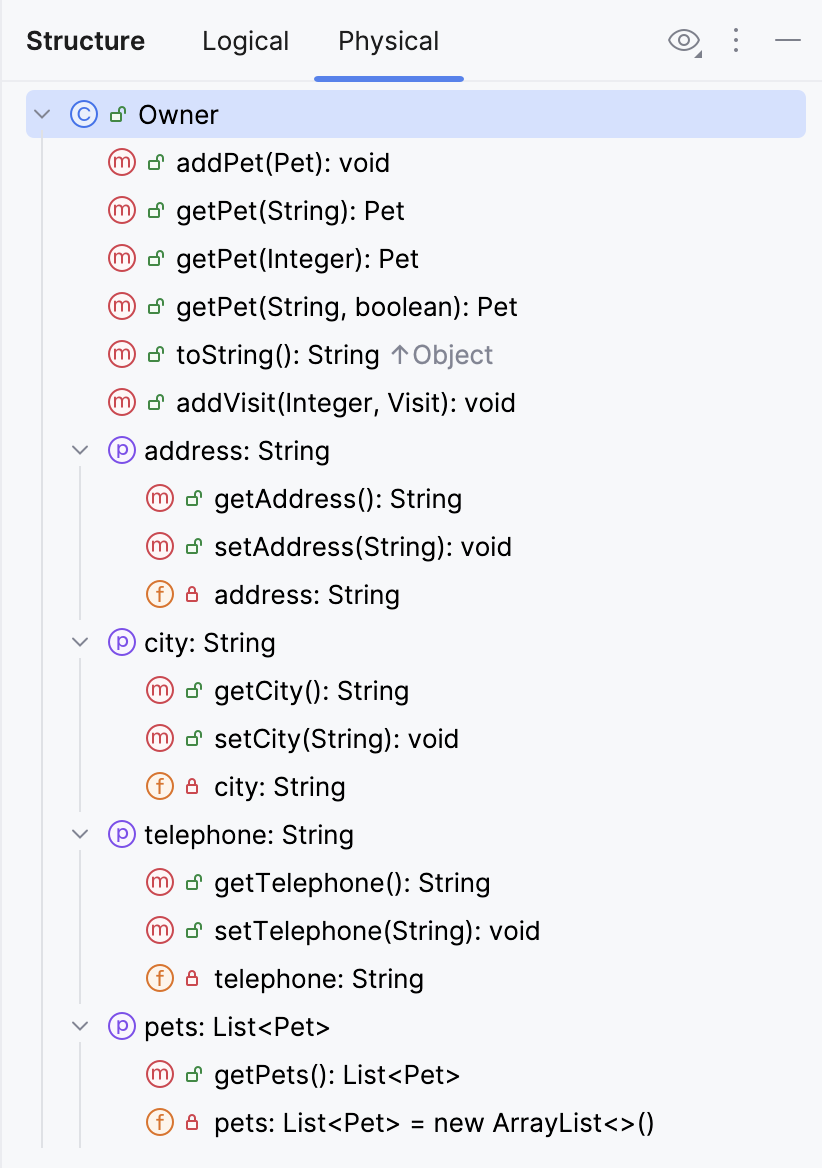
Task: Collapse the telephone: String property group
Action: pyautogui.click(x=80, y=834)
